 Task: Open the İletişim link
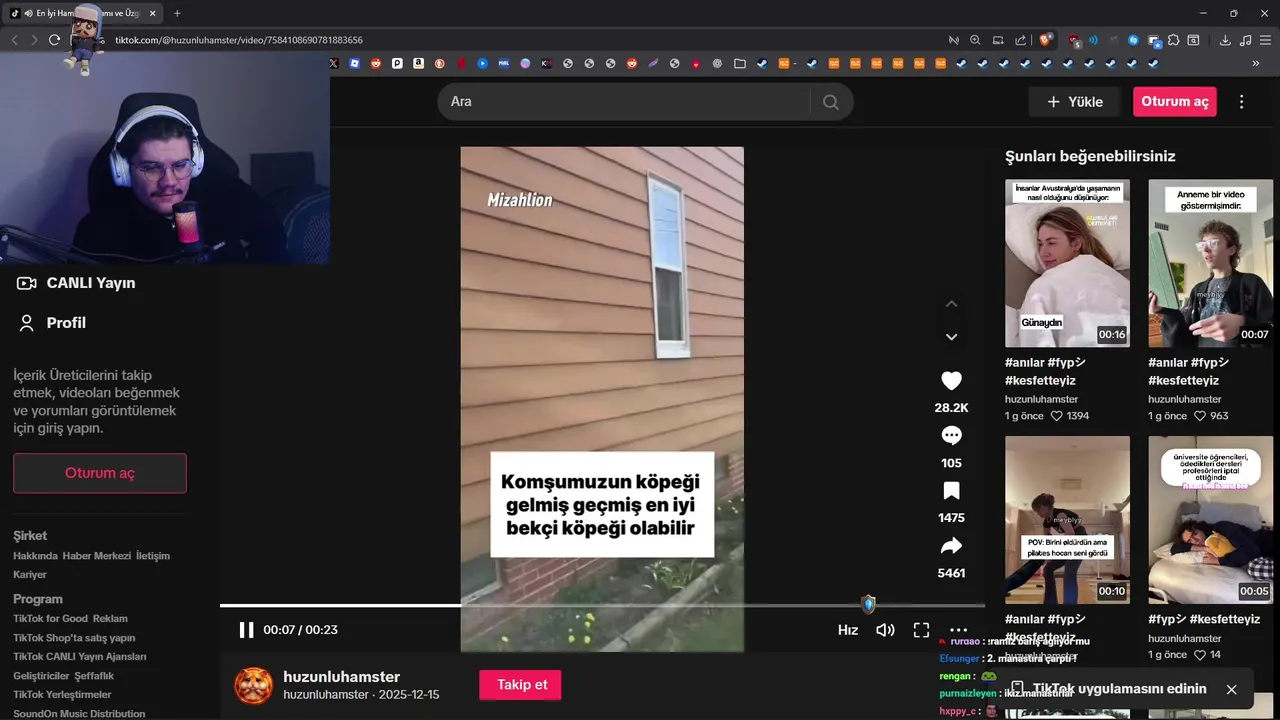pyautogui.click(x=153, y=556)
